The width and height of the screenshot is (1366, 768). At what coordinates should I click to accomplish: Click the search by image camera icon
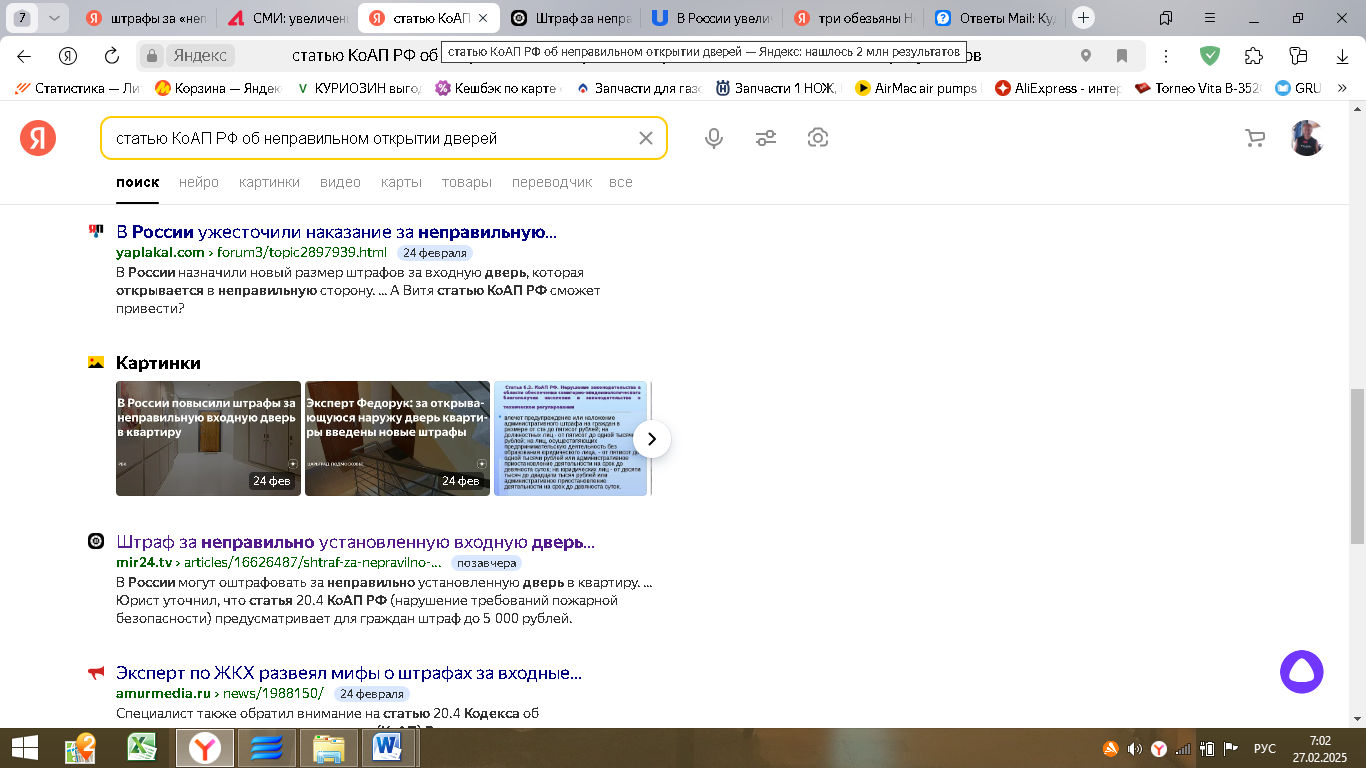point(818,138)
